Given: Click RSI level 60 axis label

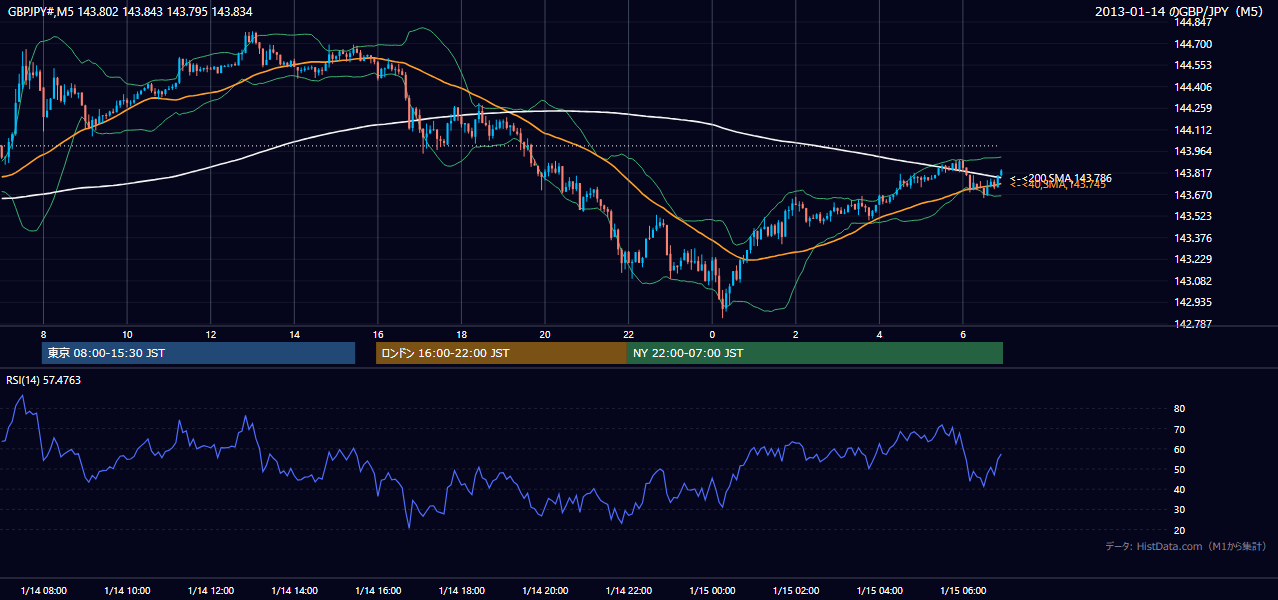Looking at the screenshot, I should tap(1180, 449).
